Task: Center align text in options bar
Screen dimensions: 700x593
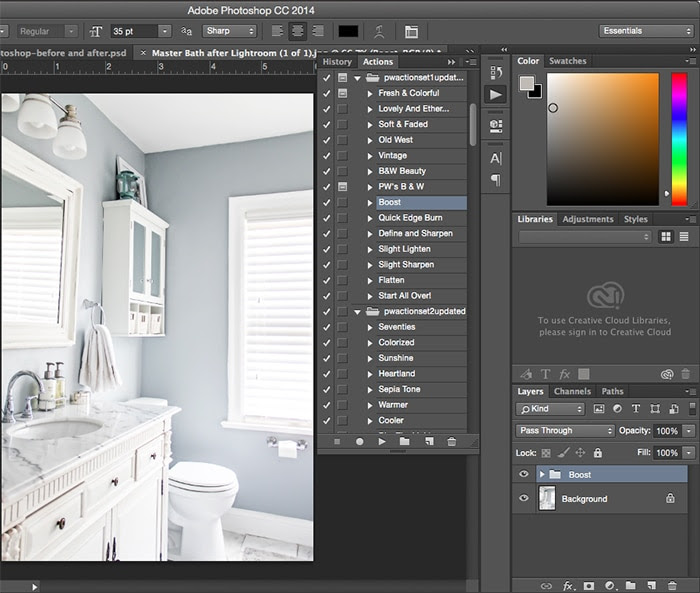Action: point(297,32)
